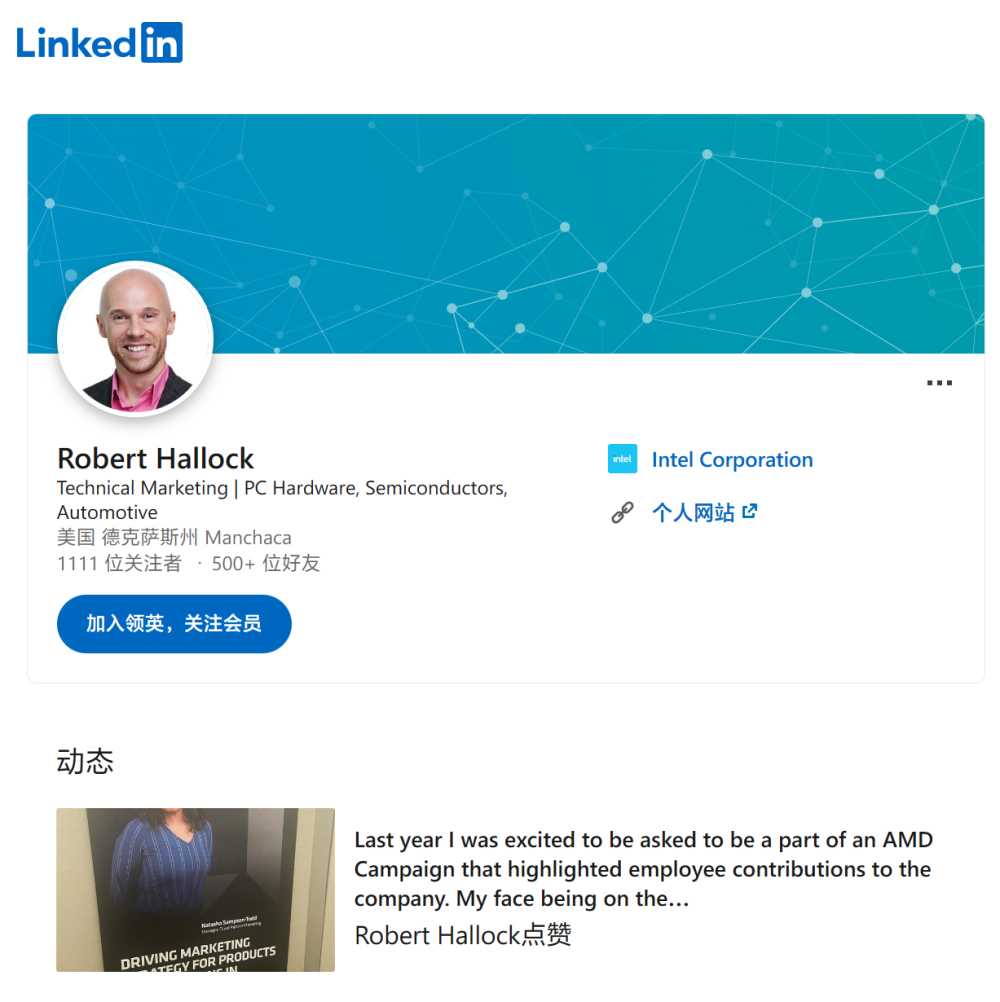Open the '...' dropdown for more profile actions
The height and width of the screenshot is (1002, 1000).
938,382
